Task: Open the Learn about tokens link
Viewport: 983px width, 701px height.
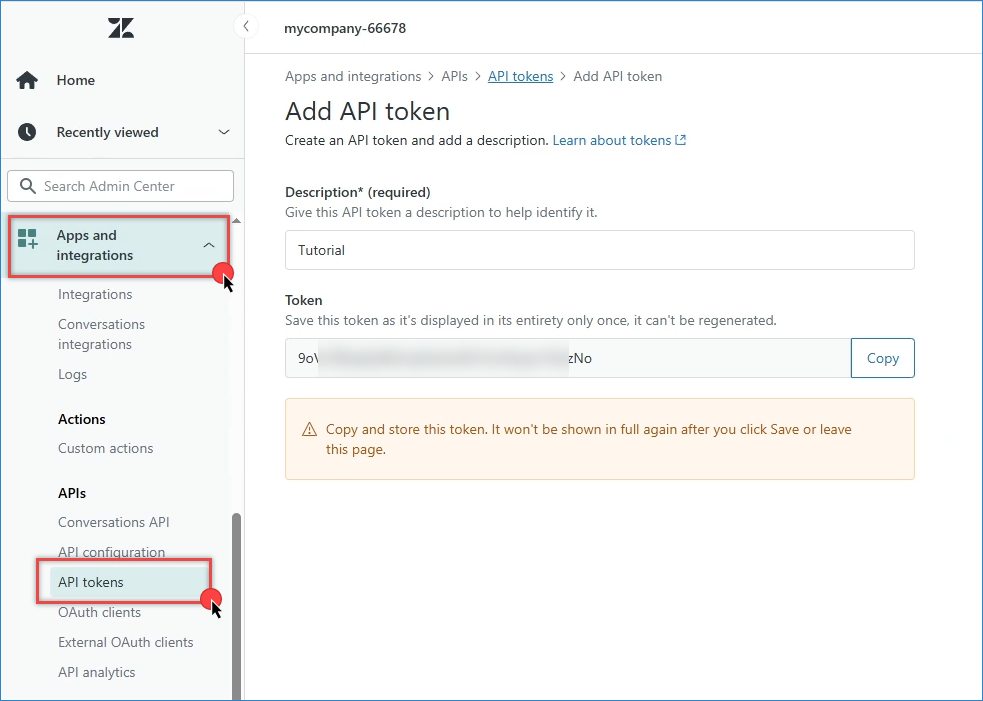Action: pos(611,140)
